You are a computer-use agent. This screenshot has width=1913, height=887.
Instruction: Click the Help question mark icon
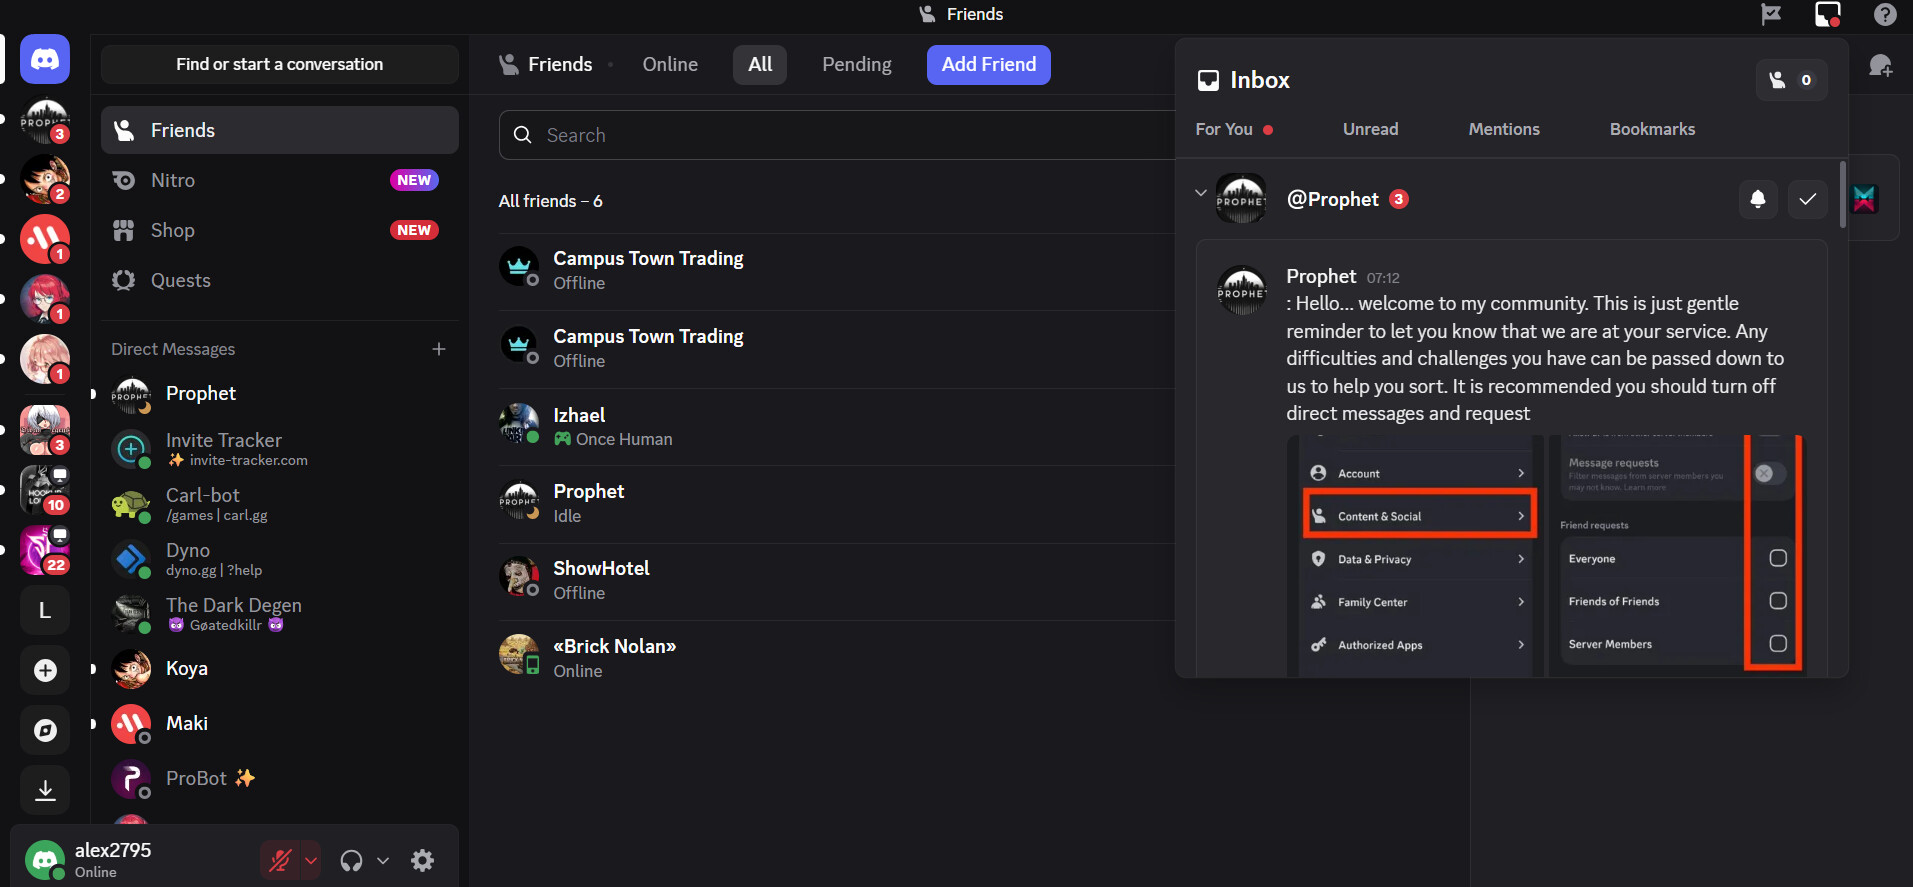[x=1884, y=14]
